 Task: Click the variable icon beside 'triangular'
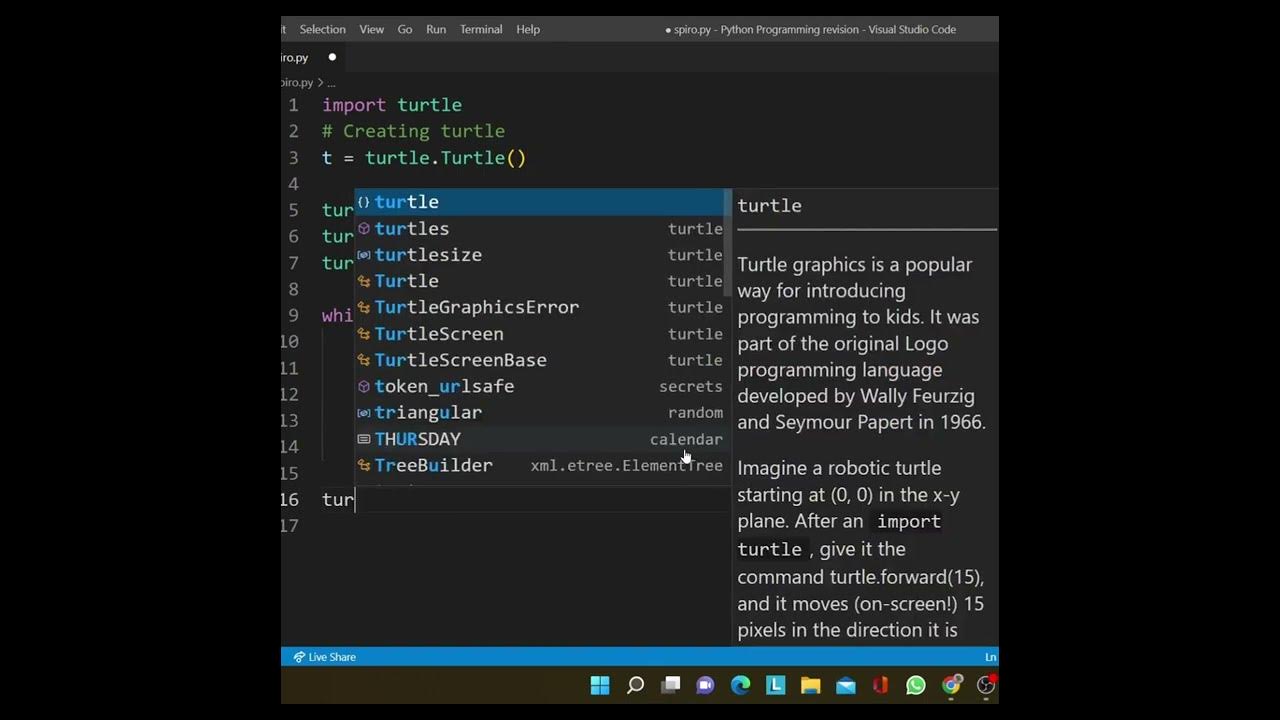pos(364,412)
